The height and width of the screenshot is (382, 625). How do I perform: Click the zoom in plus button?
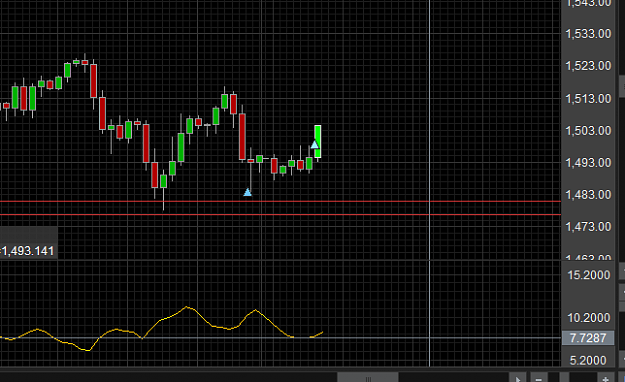point(605,378)
